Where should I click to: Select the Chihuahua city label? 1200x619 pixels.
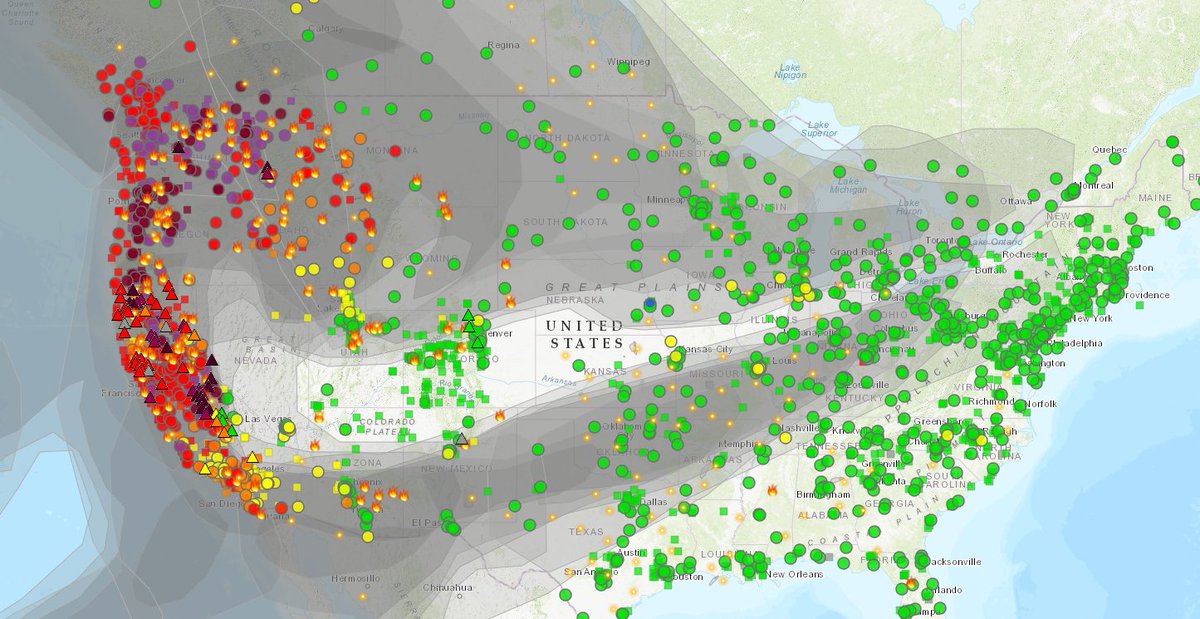[450, 587]
